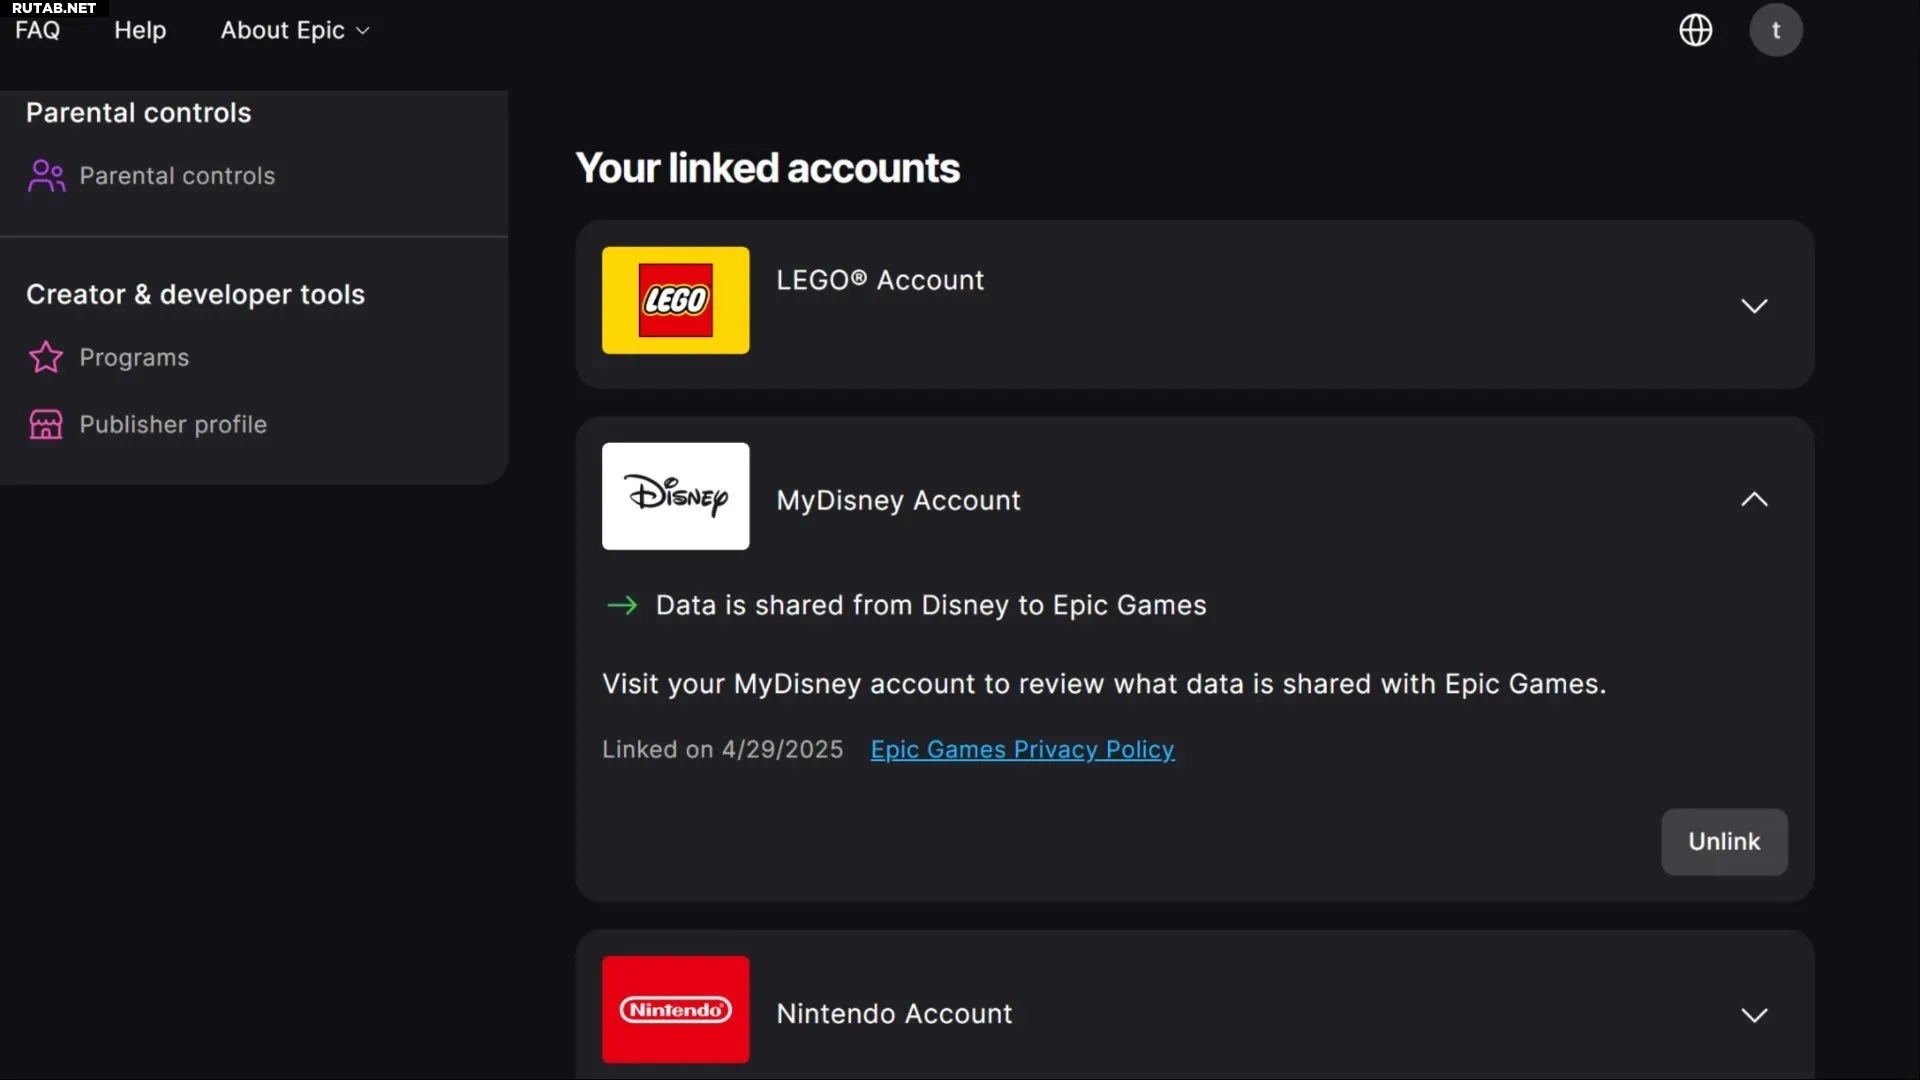Click the Nintendo logo thumbnail
Viewport: 1920px width, 1080px height.
pos(675,1009)
